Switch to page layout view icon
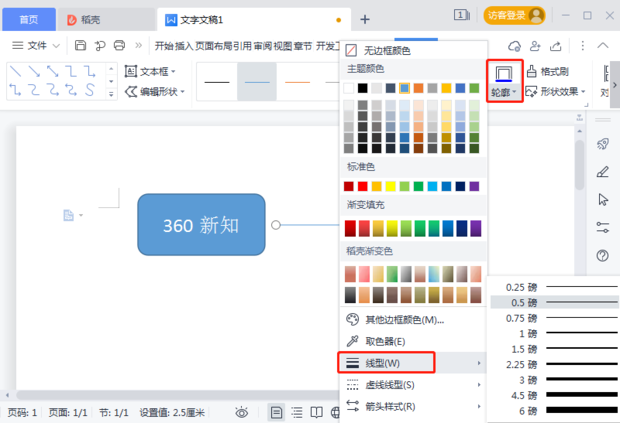Image resolution: width=620 pixels, height=423 pixels. [x=276, y=413]
